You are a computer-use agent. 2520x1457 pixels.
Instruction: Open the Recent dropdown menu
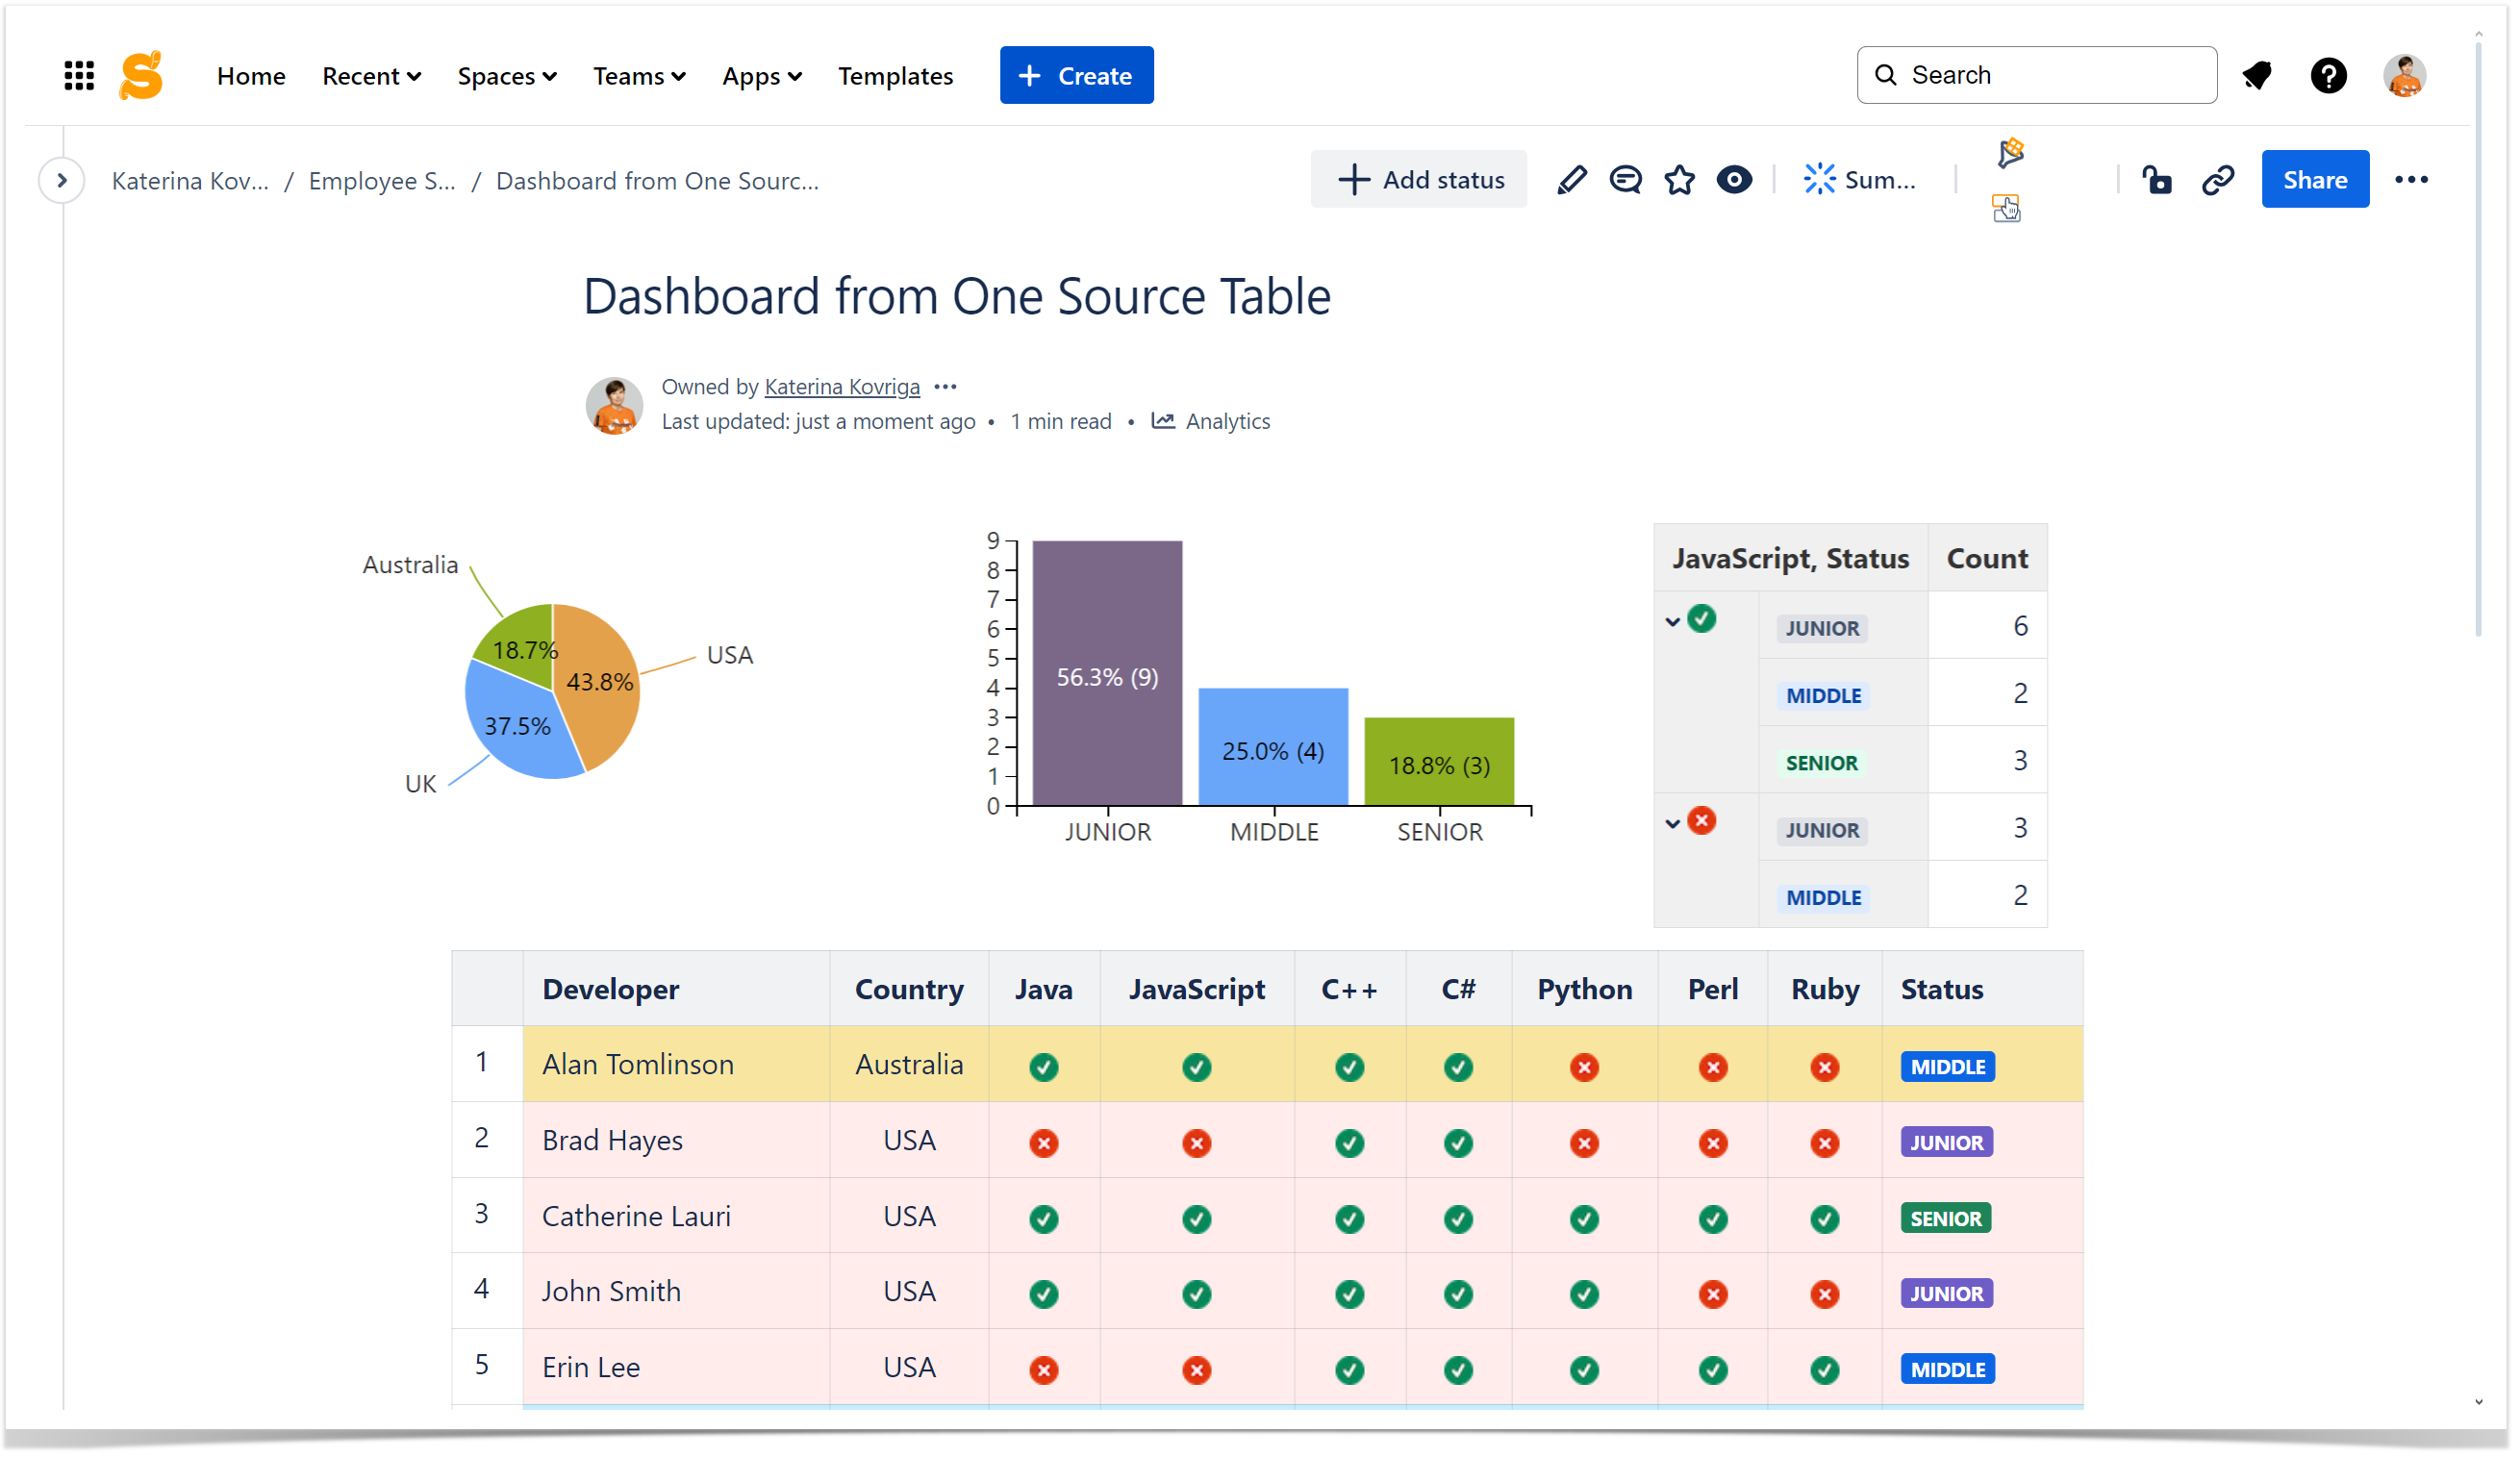pos(371,76)
